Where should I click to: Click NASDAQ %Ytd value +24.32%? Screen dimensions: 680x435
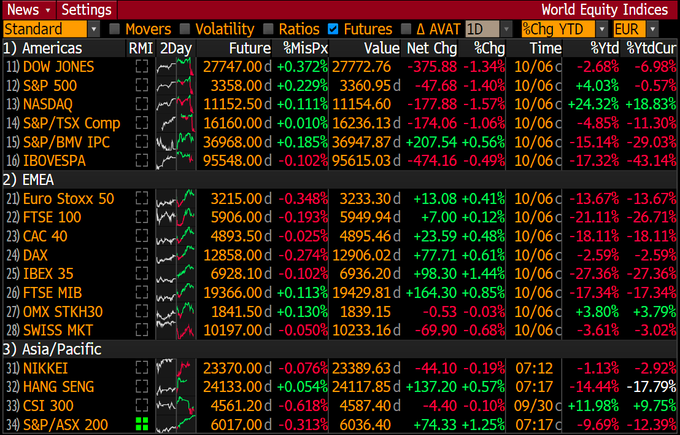[x=593, y=104]
